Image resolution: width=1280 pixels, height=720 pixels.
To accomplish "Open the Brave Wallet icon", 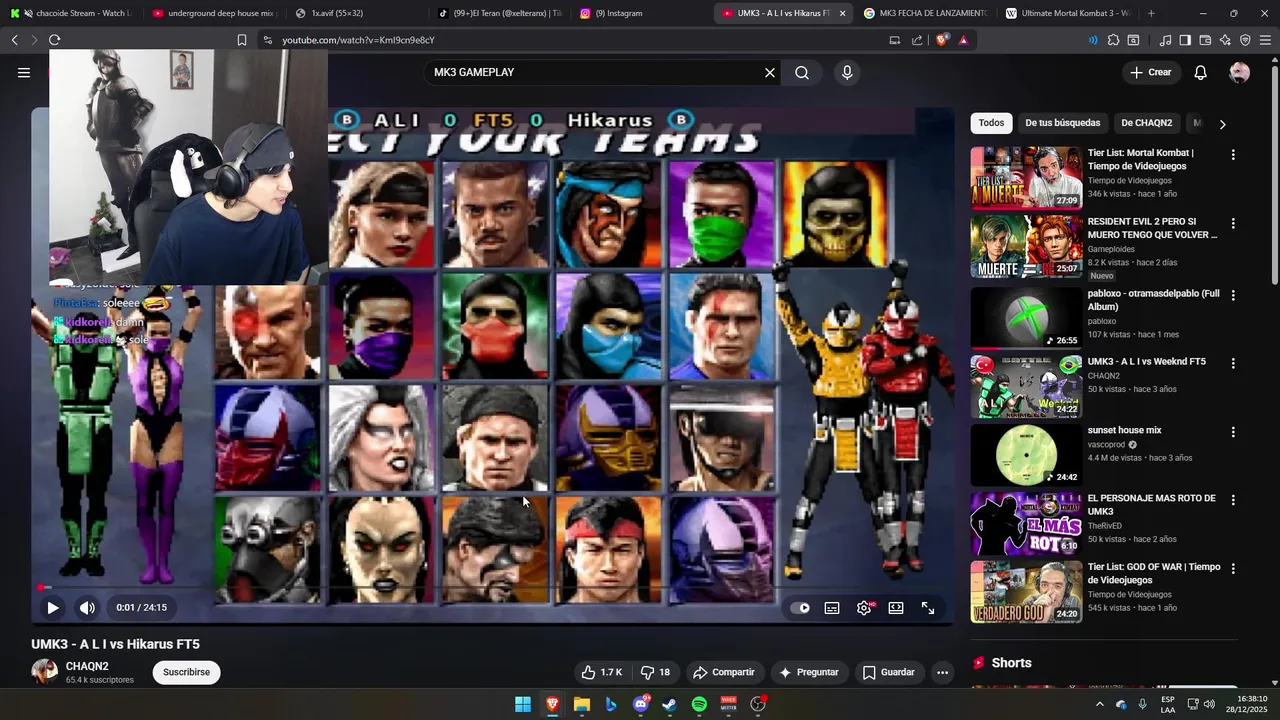I will point(1205,40).
